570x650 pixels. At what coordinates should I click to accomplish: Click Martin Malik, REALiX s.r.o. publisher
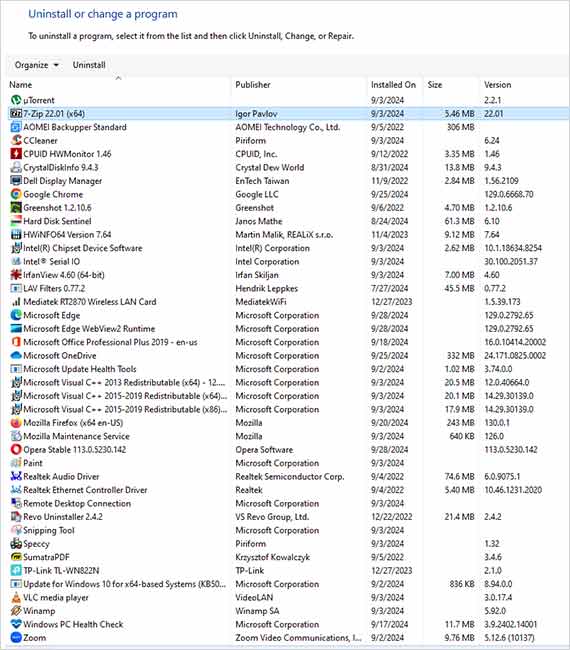point(284,235)
